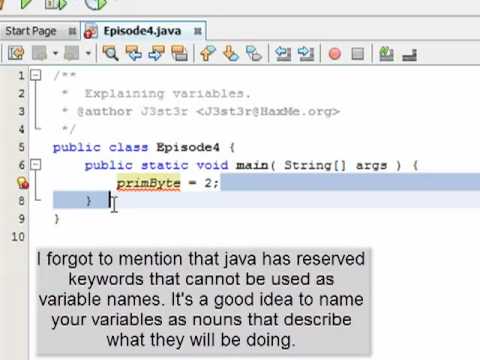Toggle a bookmark on the current line
The image size is (480, 360).
point(254,53)
